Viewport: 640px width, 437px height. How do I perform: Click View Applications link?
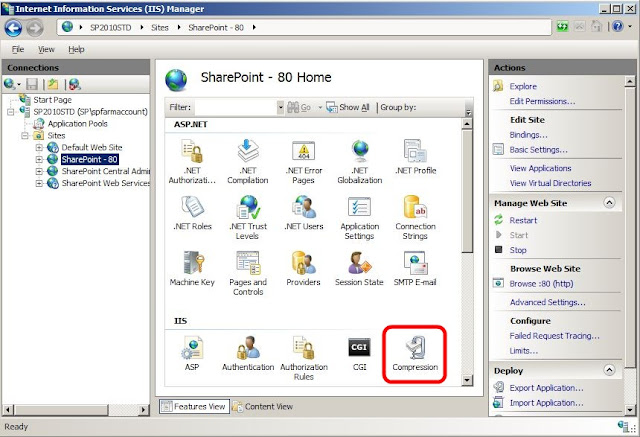pyautogui.click(x=540, y=168)
